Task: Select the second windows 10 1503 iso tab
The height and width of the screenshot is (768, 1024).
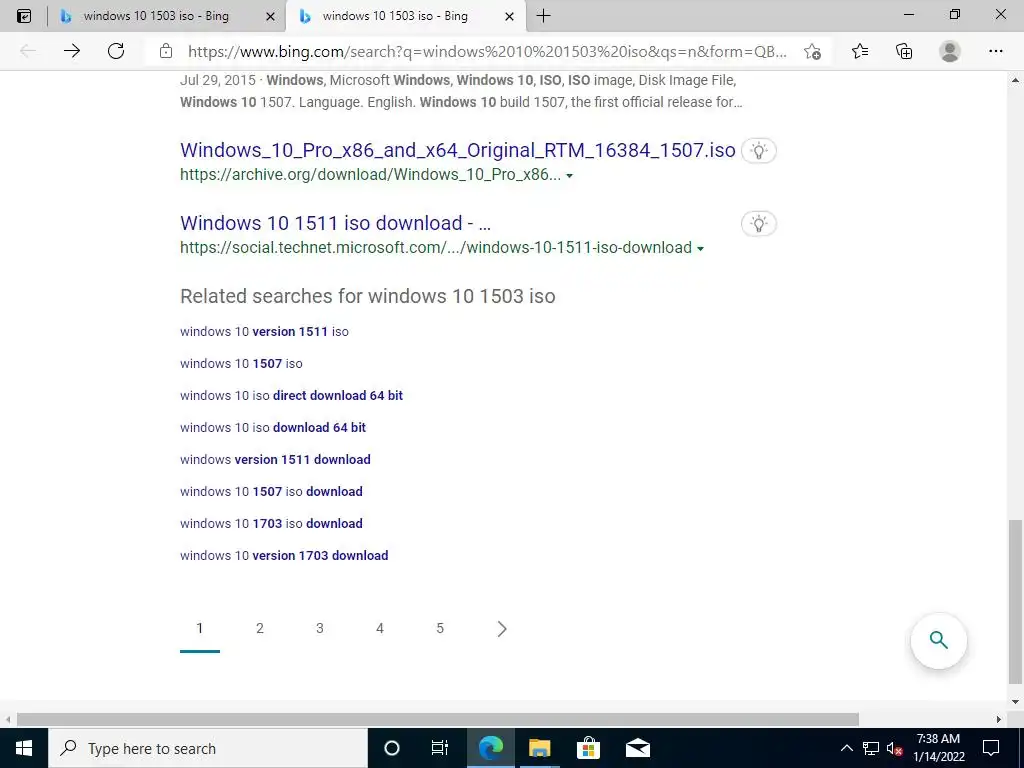Action: pos(394,16)
